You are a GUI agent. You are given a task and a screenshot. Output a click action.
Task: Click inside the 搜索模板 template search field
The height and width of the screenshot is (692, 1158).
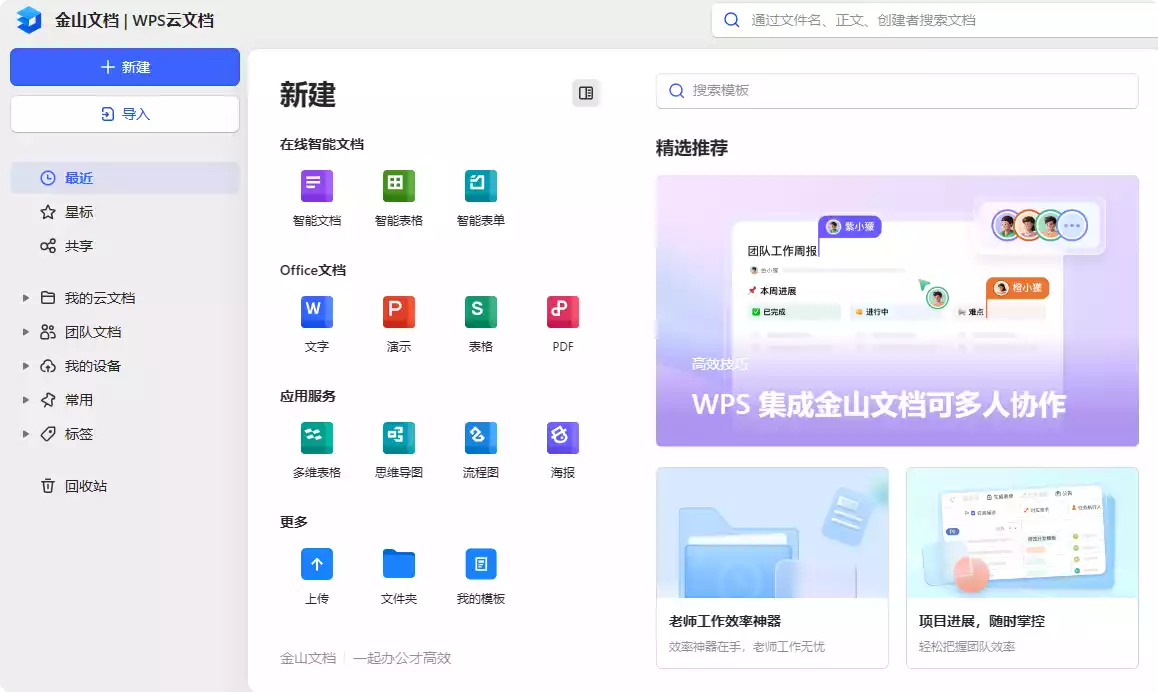[897, 90]
